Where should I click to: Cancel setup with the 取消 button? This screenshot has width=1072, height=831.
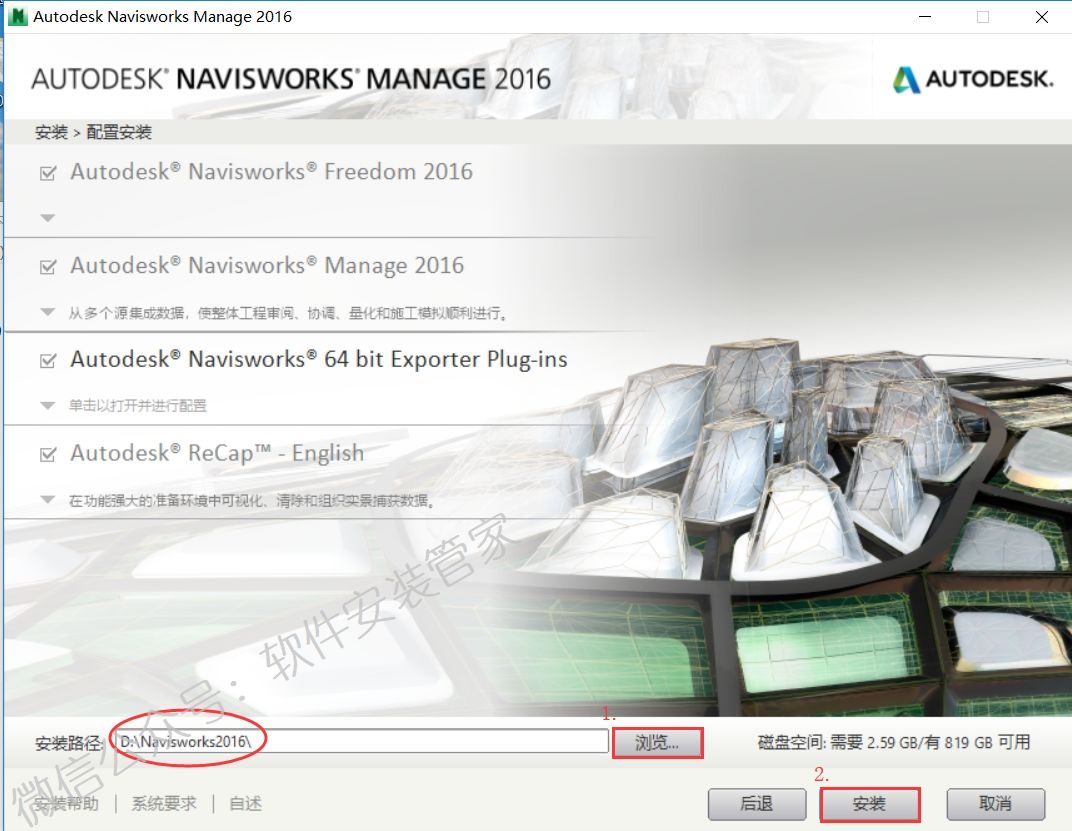pos(995,804)
